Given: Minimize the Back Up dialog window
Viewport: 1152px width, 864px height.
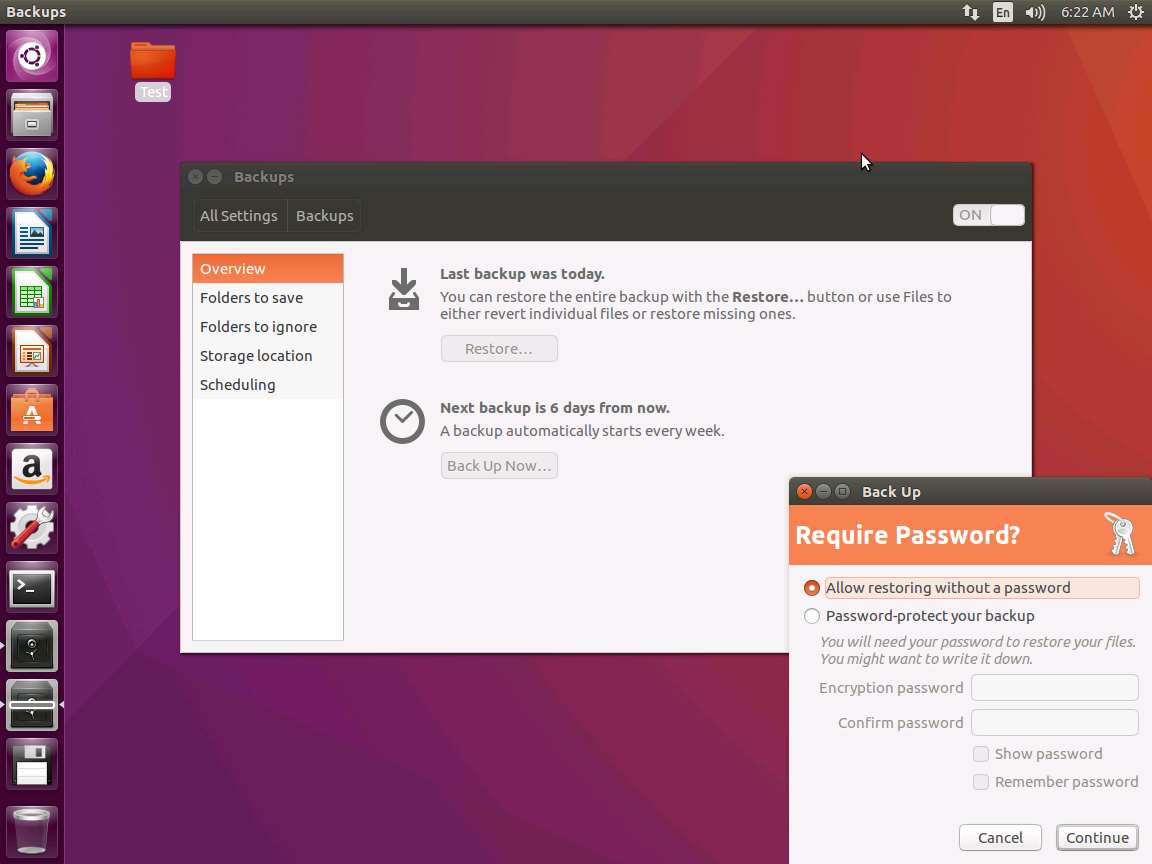Looking at the screenshot, I should click(824, 492).
